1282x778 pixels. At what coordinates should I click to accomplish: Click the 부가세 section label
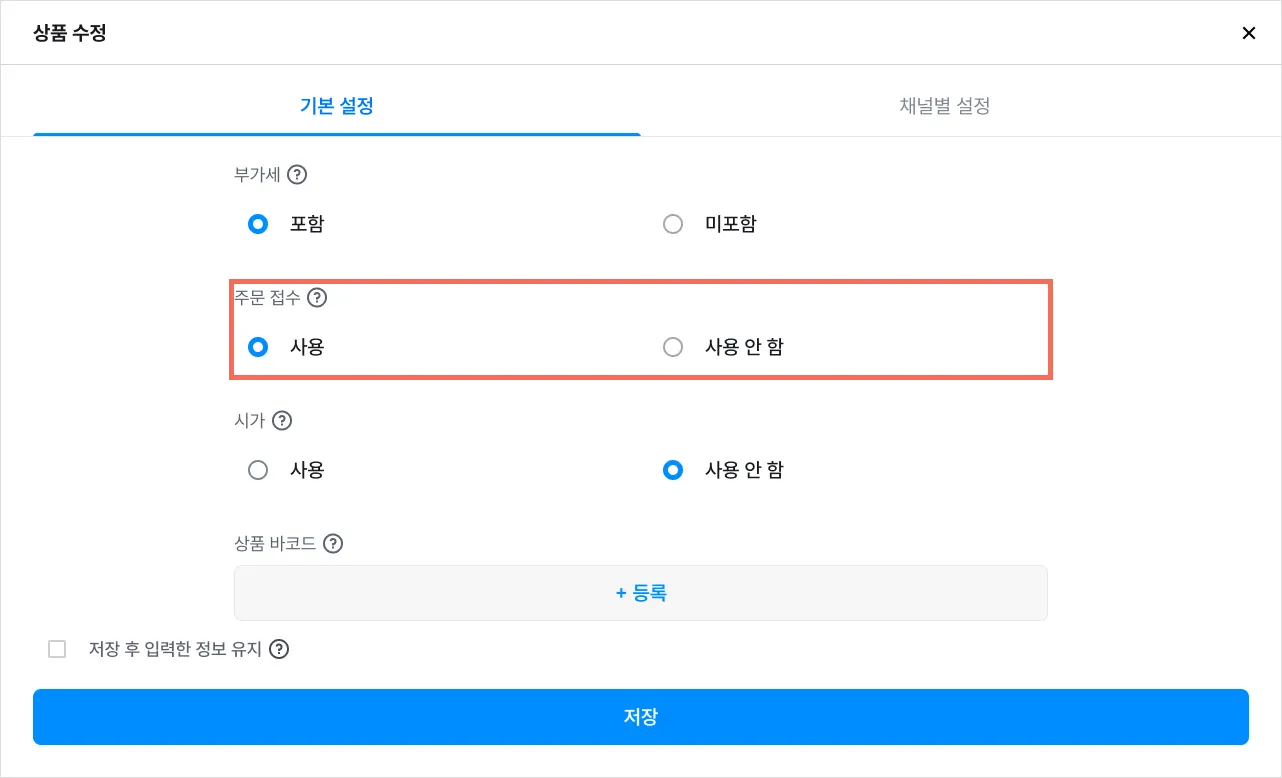click(x=257, y=175)
